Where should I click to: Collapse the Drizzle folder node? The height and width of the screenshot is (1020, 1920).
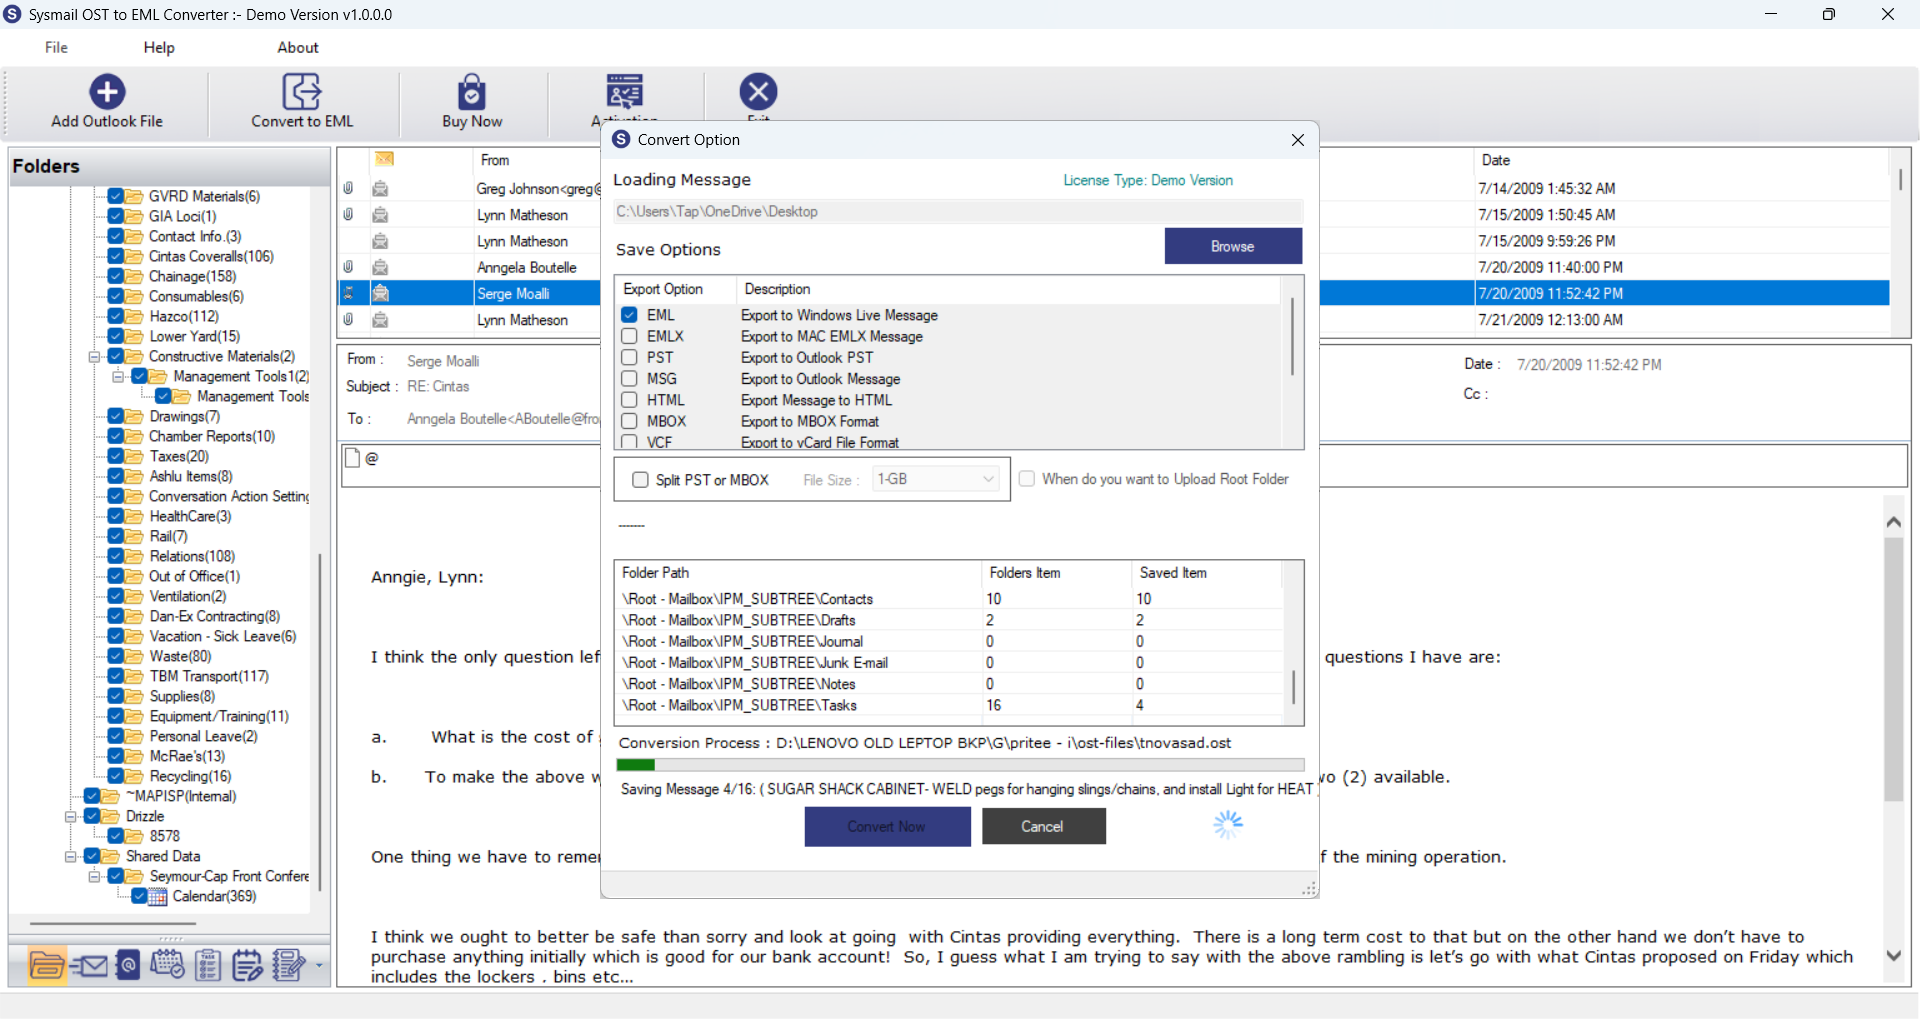70,816
